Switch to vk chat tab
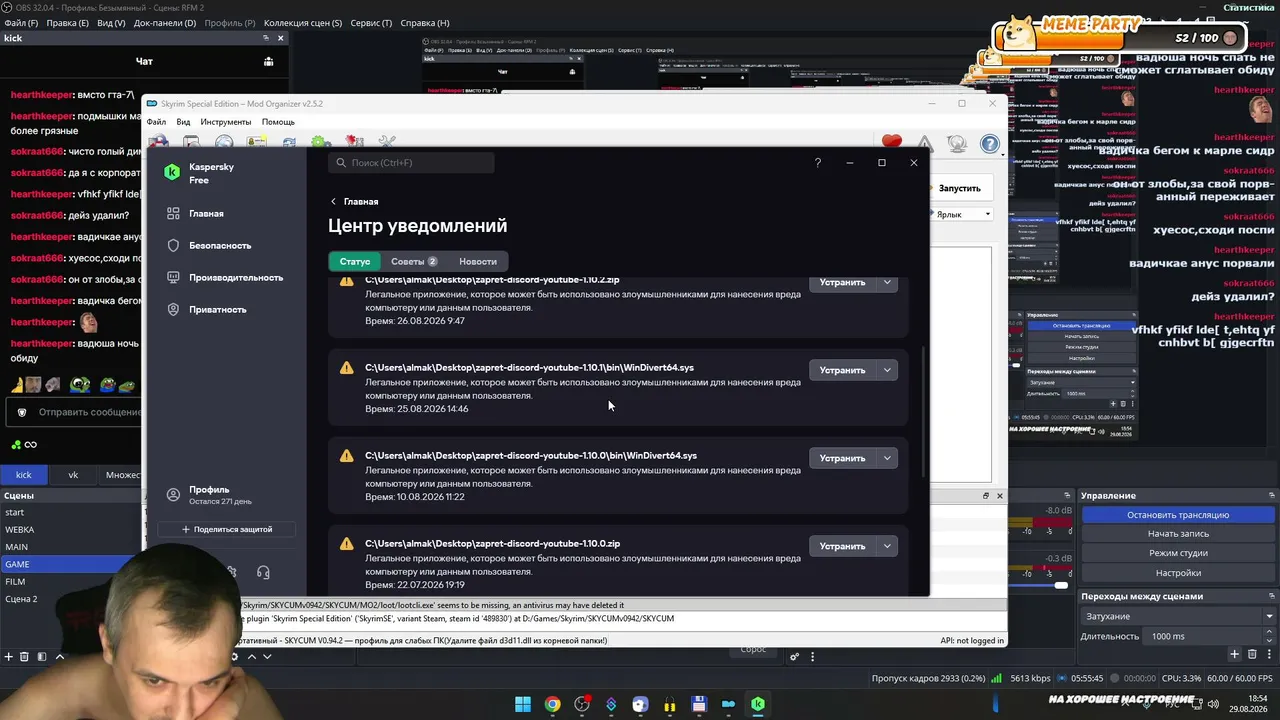 pyautogui.click(x=73, y=475)
